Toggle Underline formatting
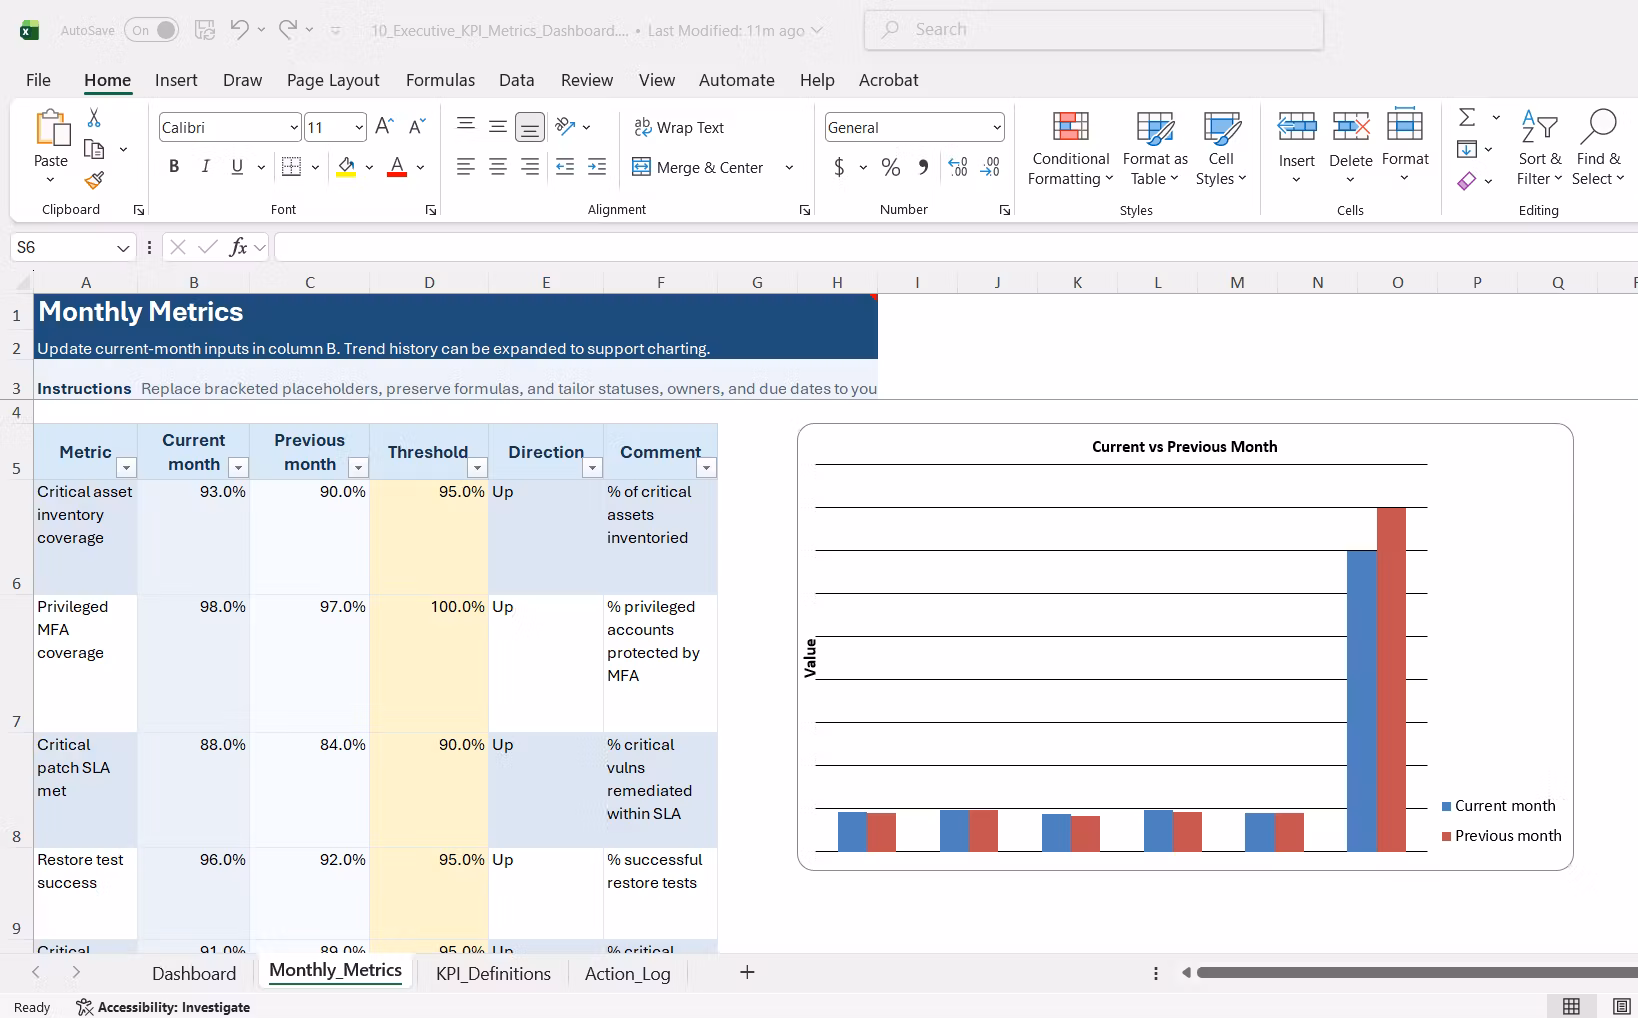This screenshot has height=1018, width=1638. click(x=237, y=167)
